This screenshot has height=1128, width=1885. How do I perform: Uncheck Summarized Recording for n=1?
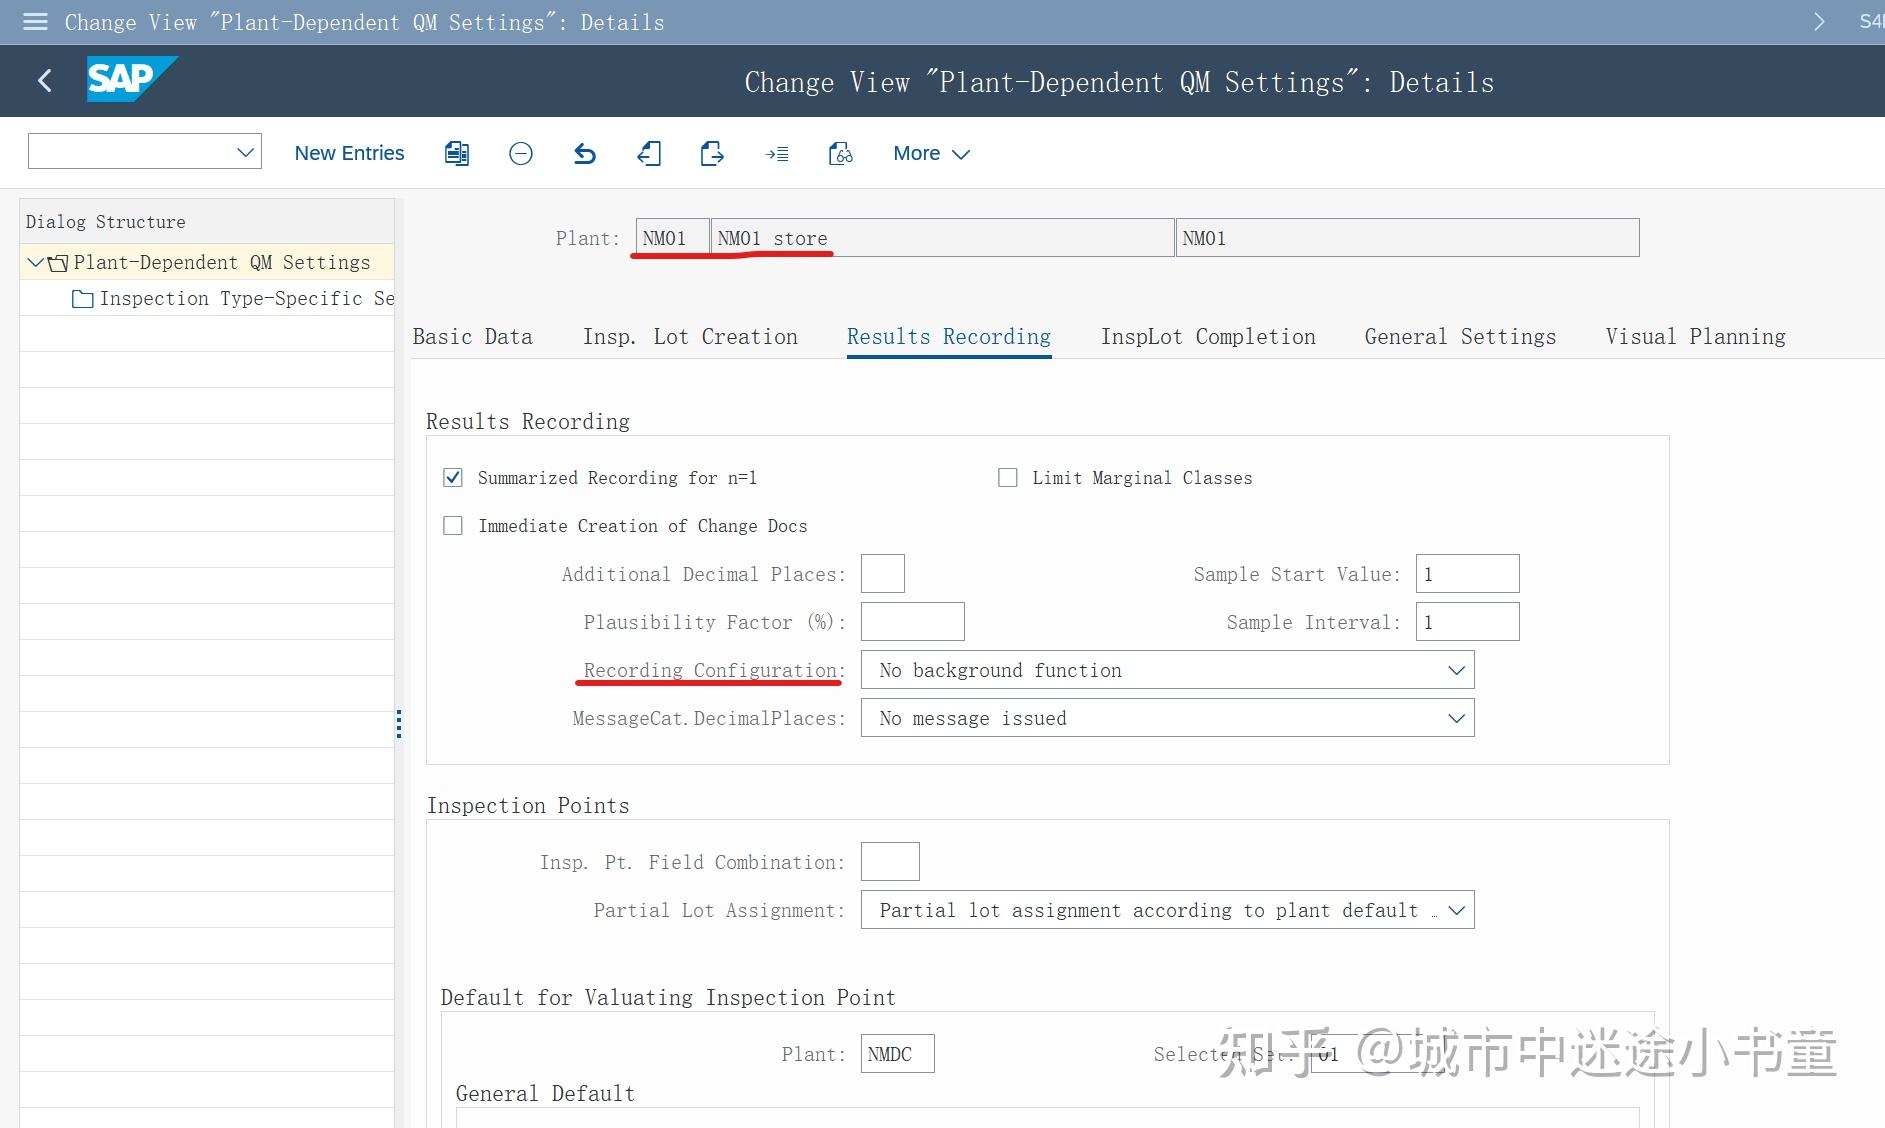pyautogui.click(x=453, y=477)
